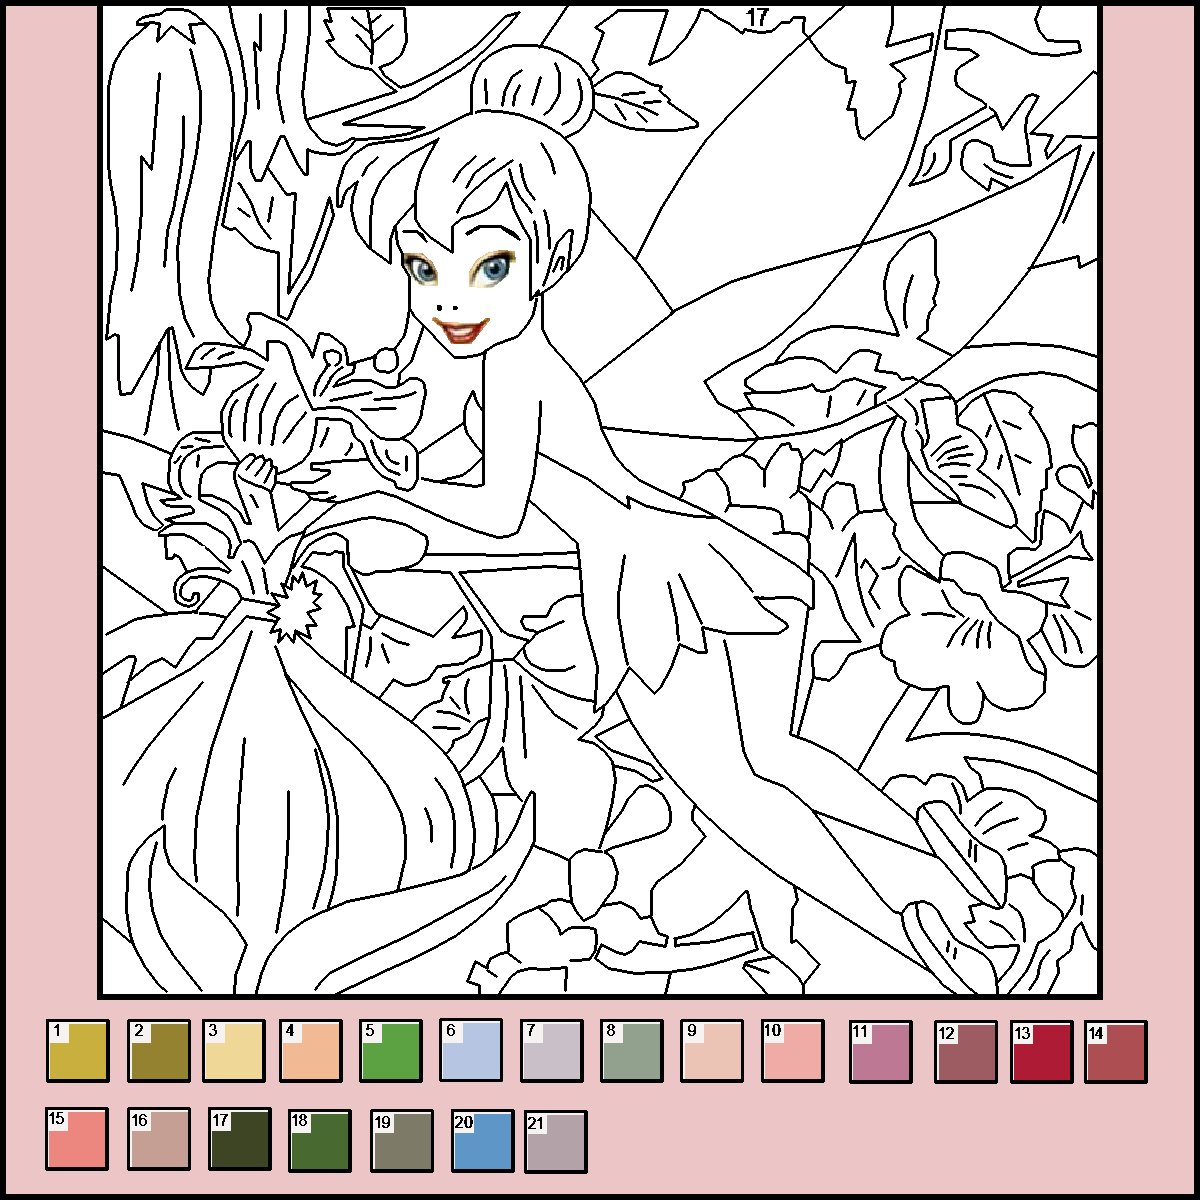Select crimson red swatch number 13
1200x1200 pixels.
(1041, 1051)
